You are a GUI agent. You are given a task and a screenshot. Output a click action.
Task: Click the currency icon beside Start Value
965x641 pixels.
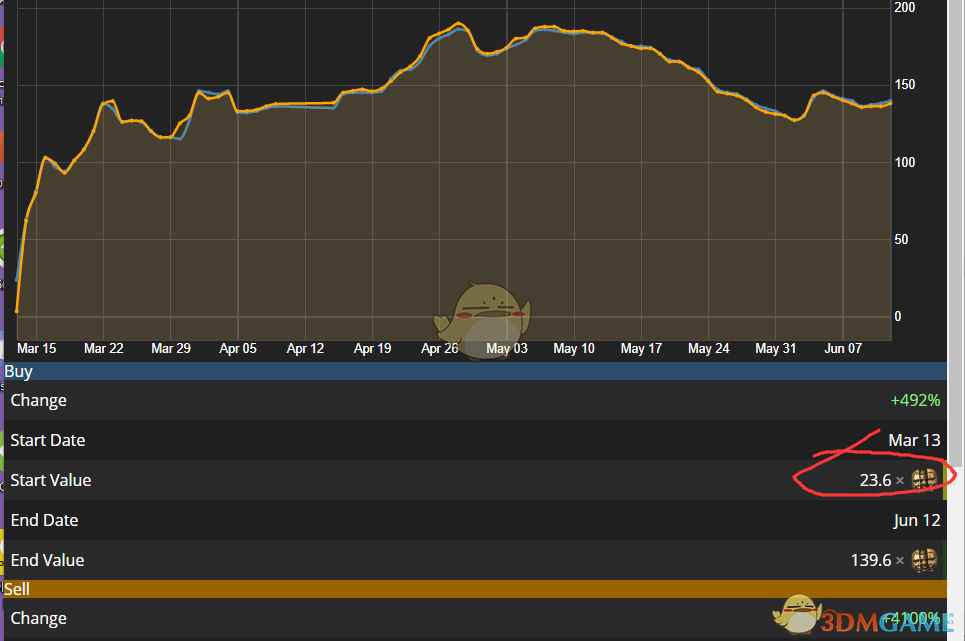pos(924,480)
